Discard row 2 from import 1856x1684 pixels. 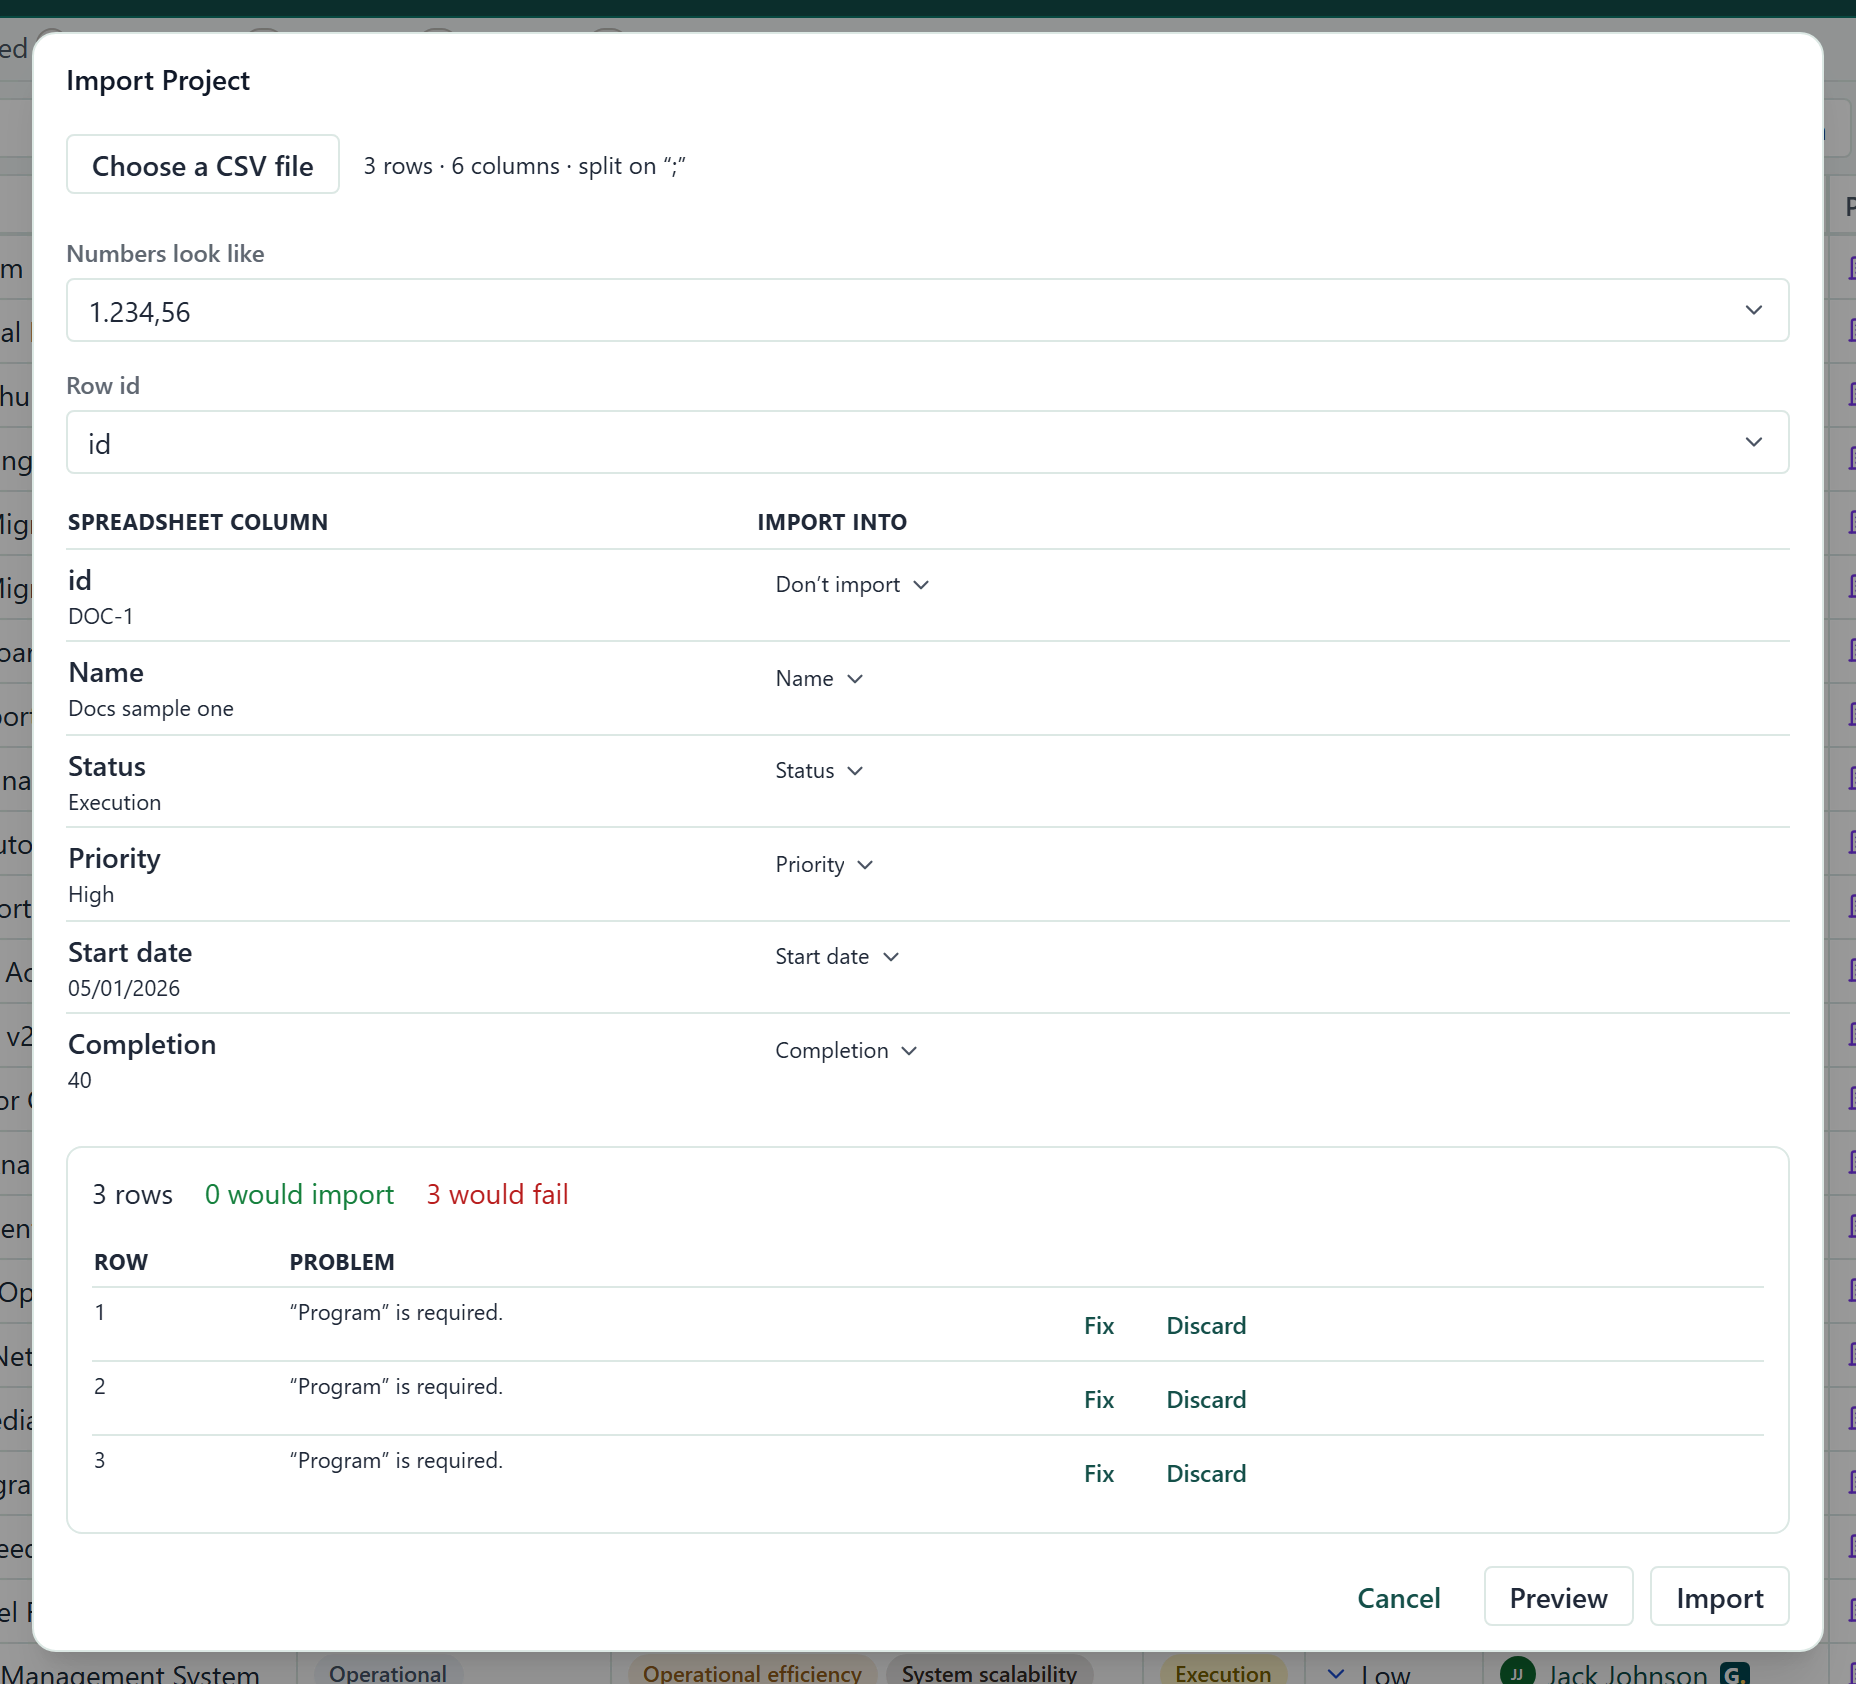point(1206,1400)
